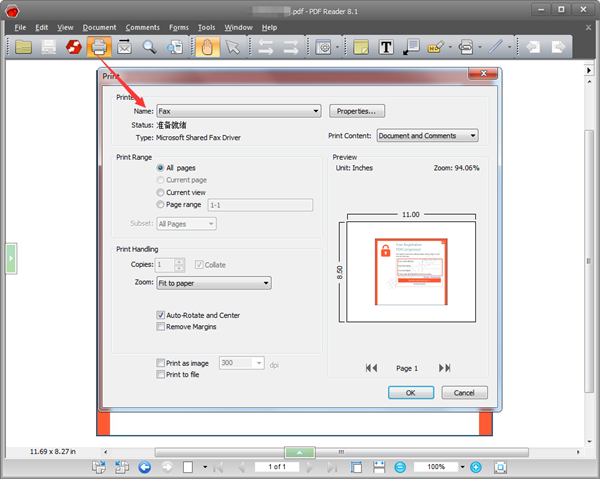Click the previous view toolbar icon
The image size is (600, 479).
[x=533, y=47]
